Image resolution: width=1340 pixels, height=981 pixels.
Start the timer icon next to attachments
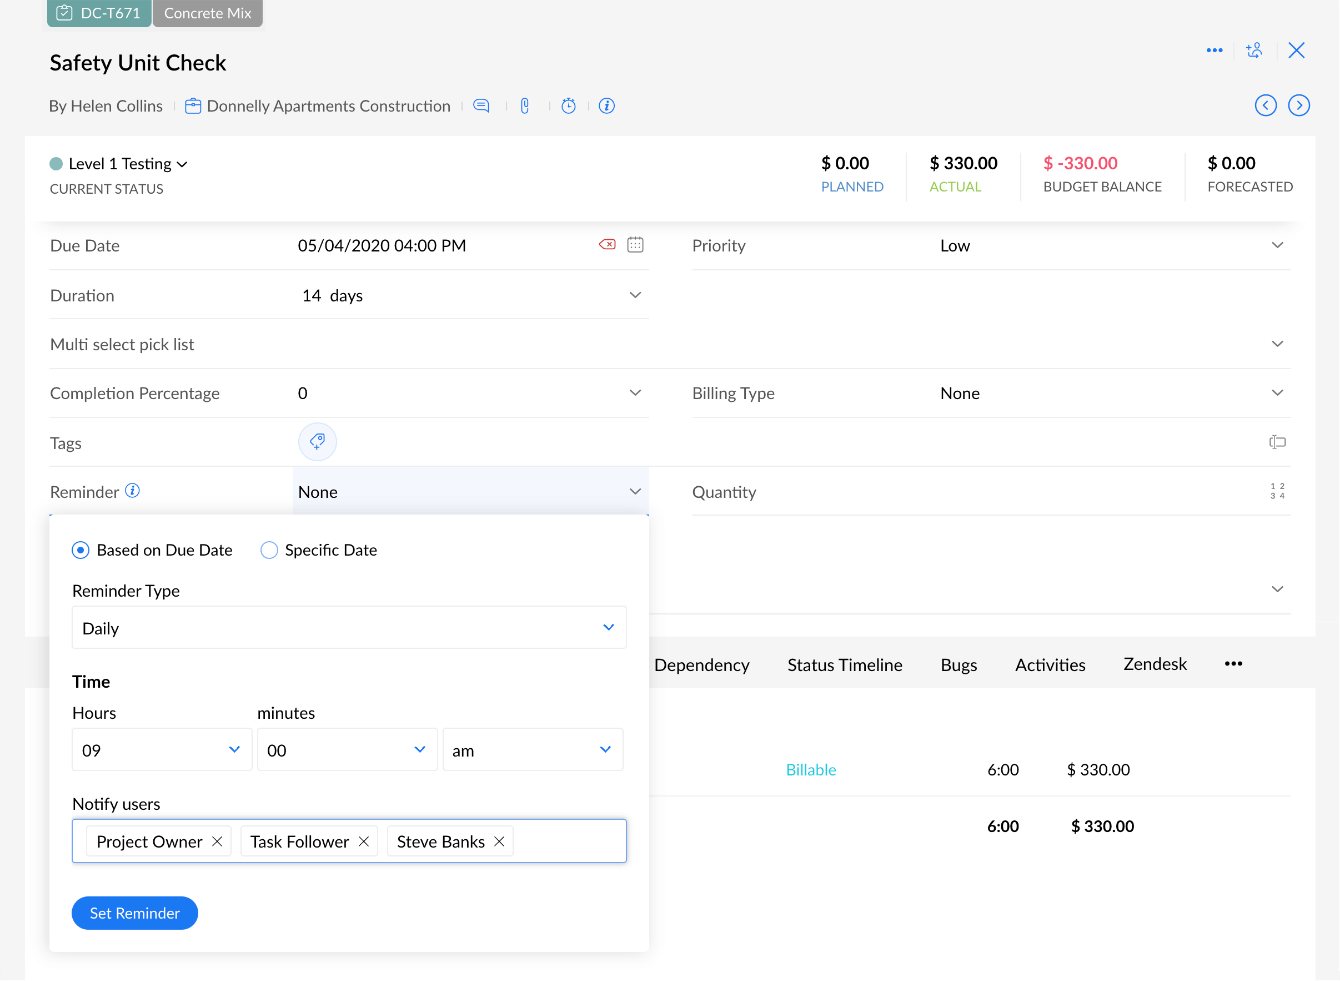(x=568, y=105)
